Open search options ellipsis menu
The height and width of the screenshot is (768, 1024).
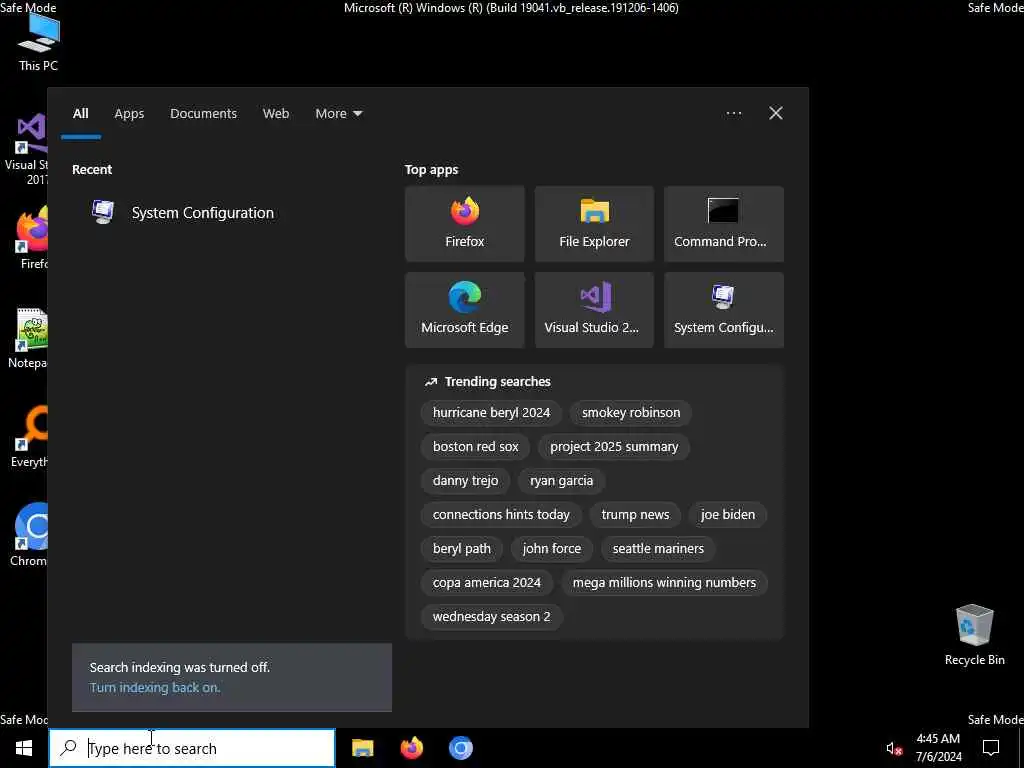coord(734,114)
